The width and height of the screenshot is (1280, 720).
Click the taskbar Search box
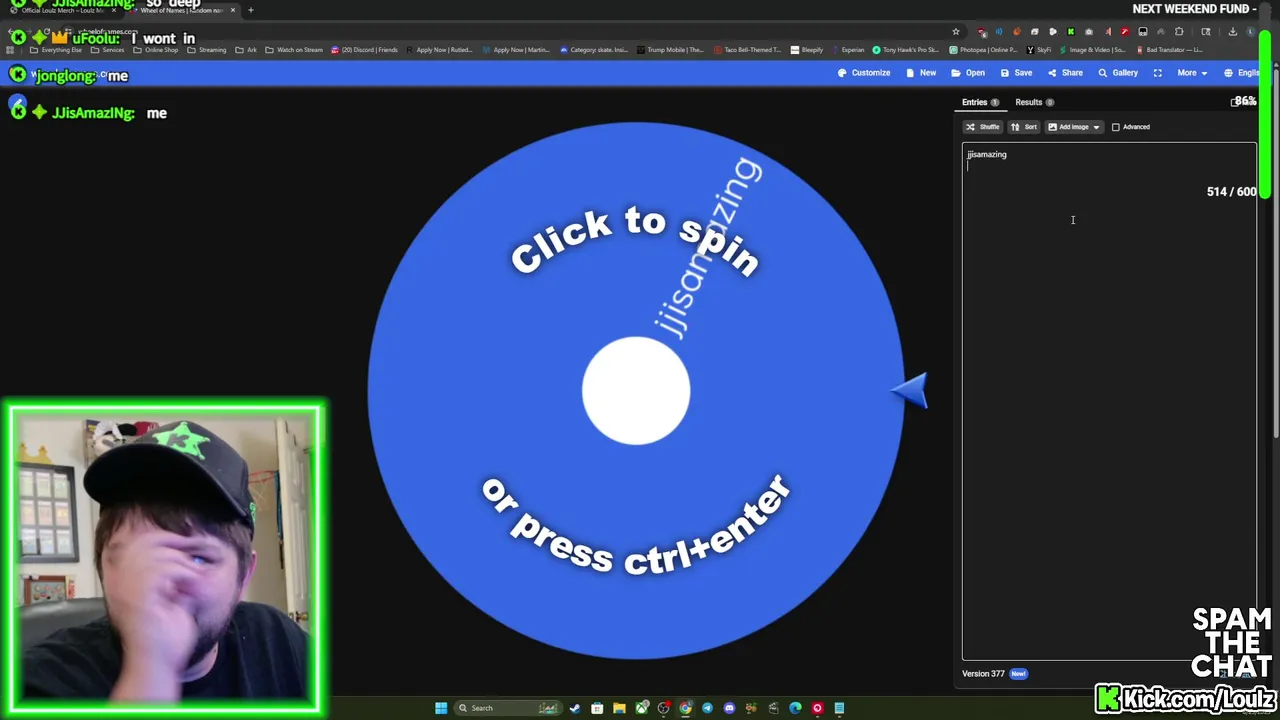[508, 708]
